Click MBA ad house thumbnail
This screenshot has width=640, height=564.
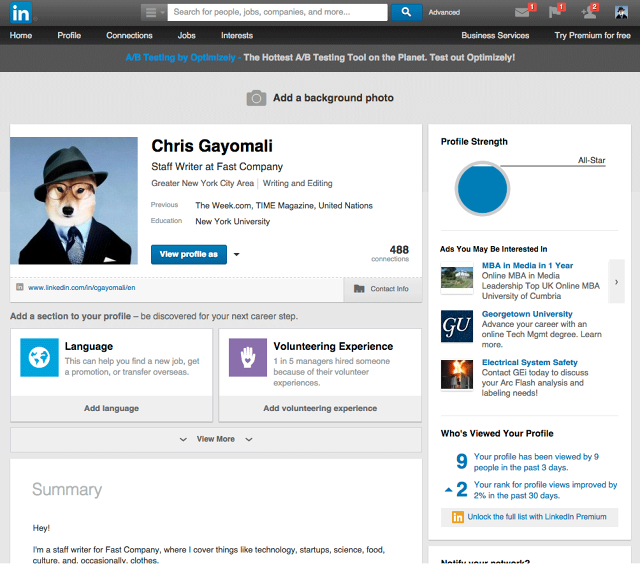pyautogui.click(x=457, y=278)
